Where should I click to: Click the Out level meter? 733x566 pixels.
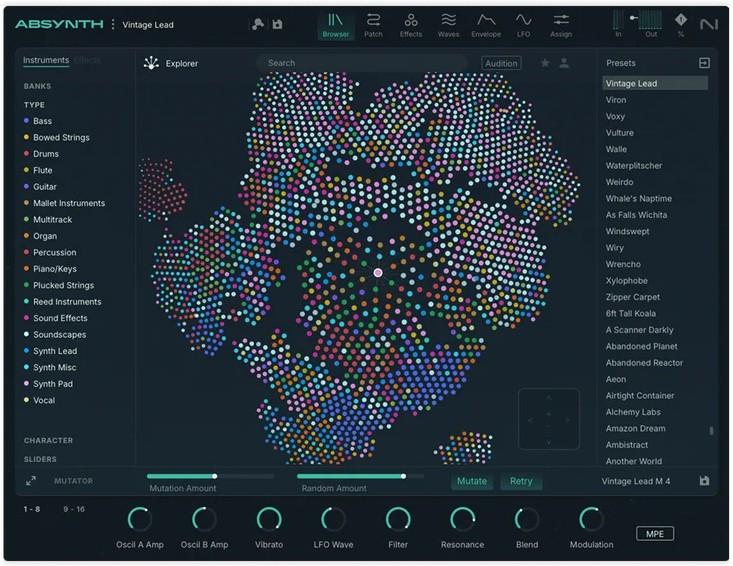coord(650,21)
